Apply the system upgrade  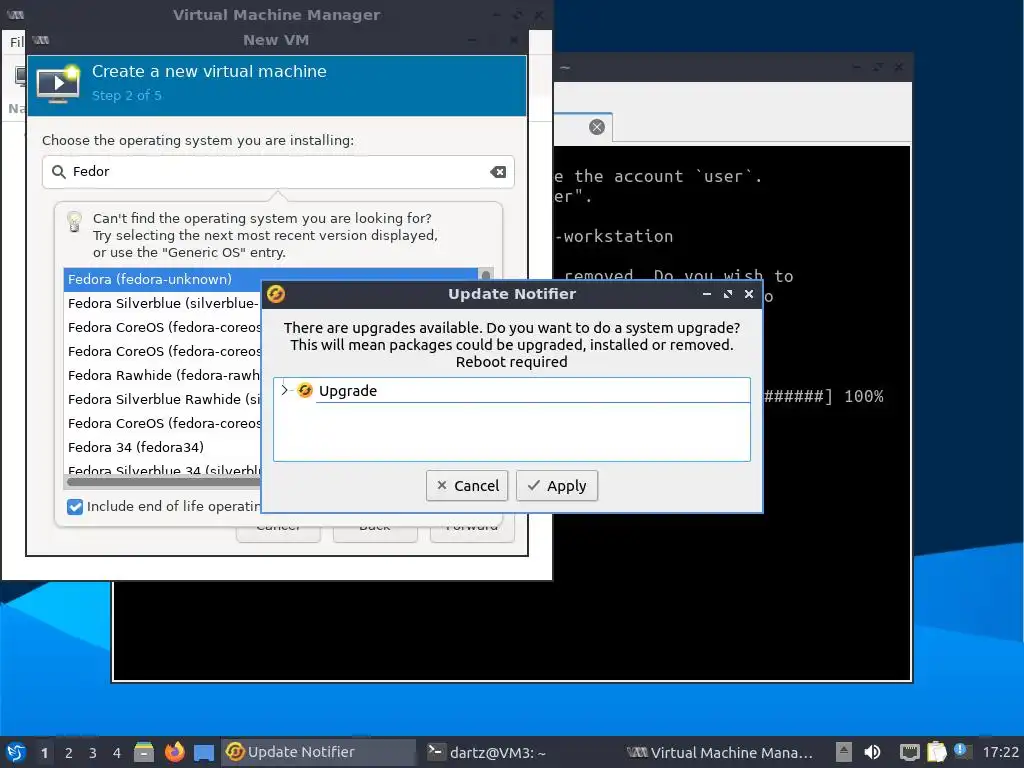pyautogui.click(x=556, y=486)
